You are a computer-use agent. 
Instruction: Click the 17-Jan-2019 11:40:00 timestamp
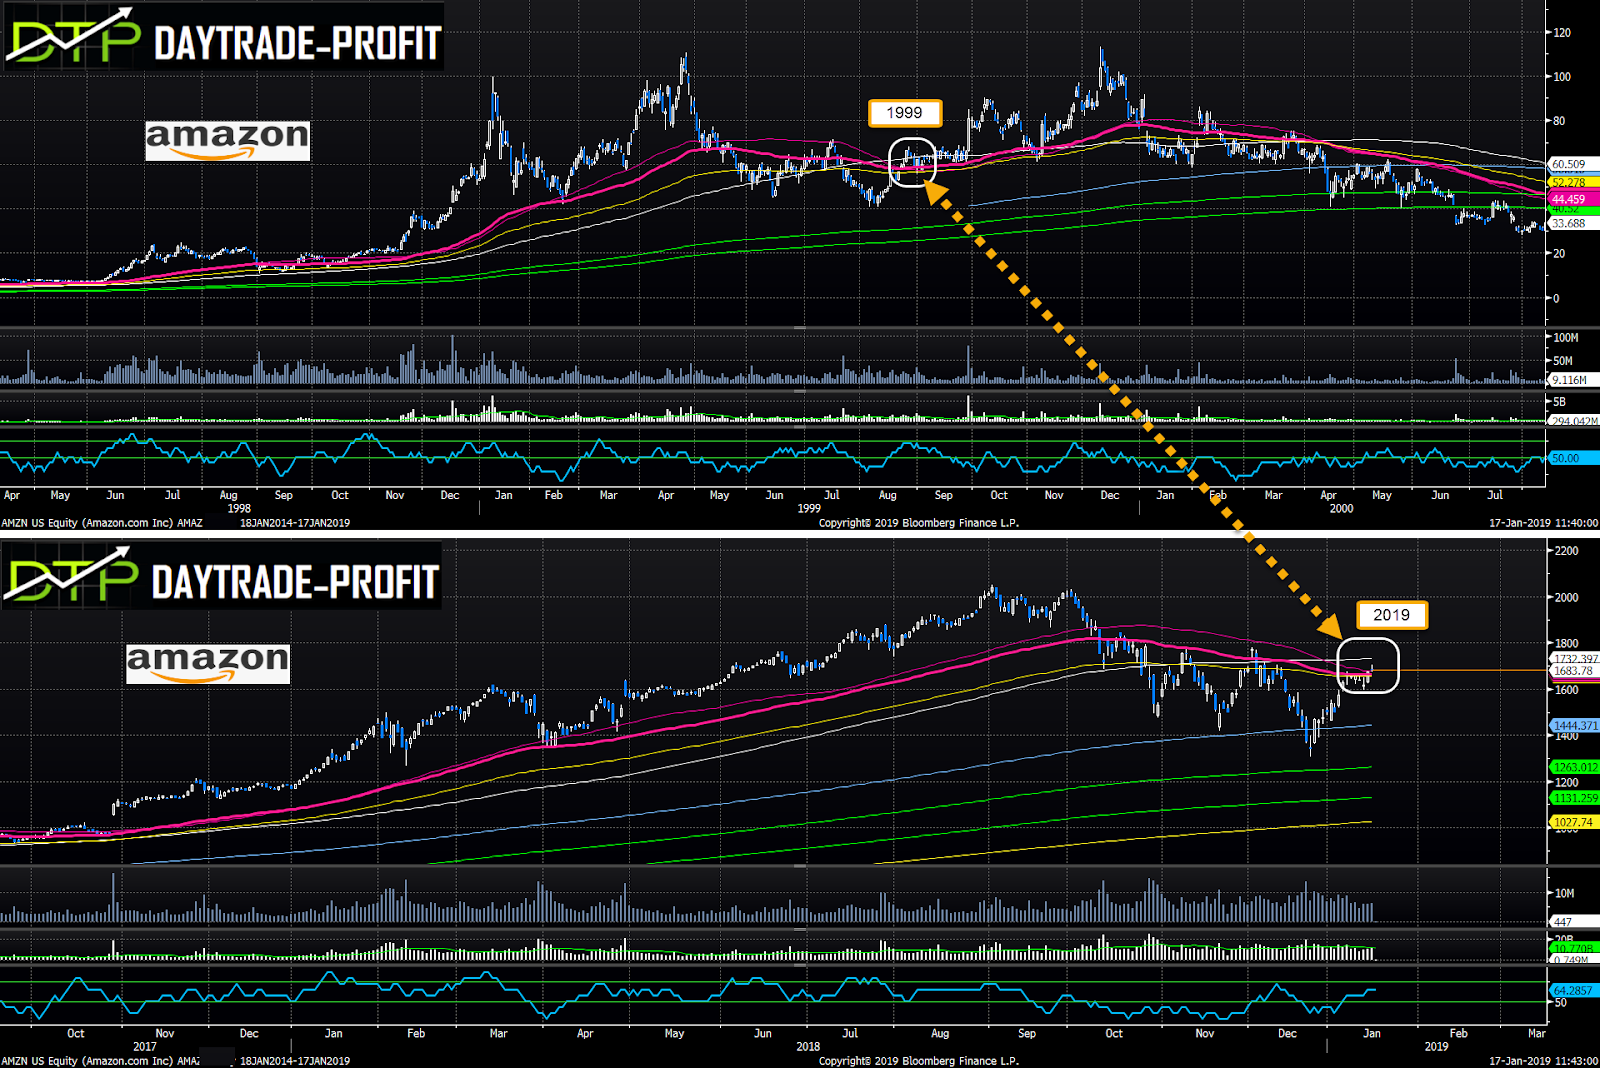click(1544, 523)
